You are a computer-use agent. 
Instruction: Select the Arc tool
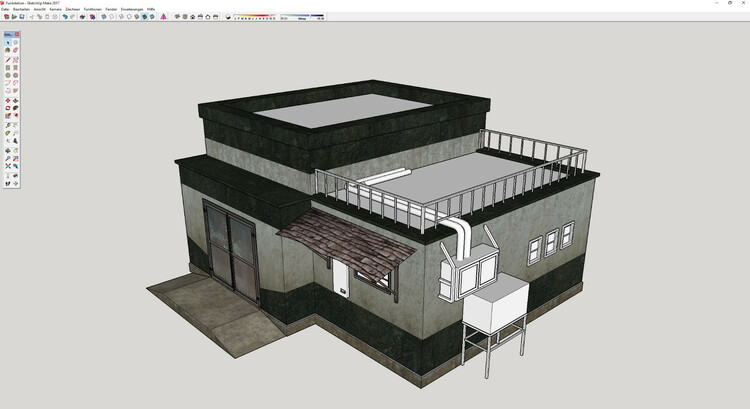pyautogui.click(x=8, y=83)
